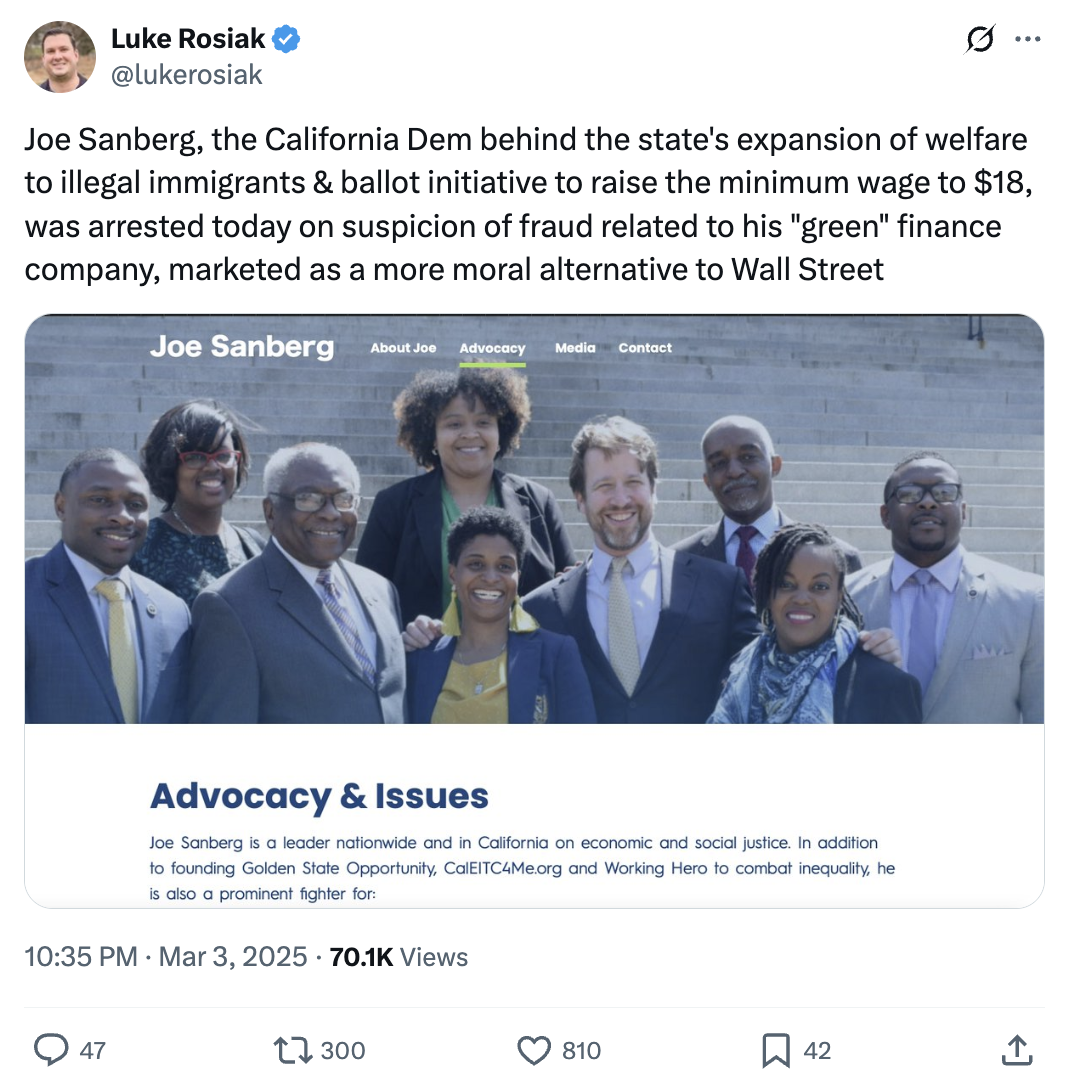Click the 810 likes count

581,1050
